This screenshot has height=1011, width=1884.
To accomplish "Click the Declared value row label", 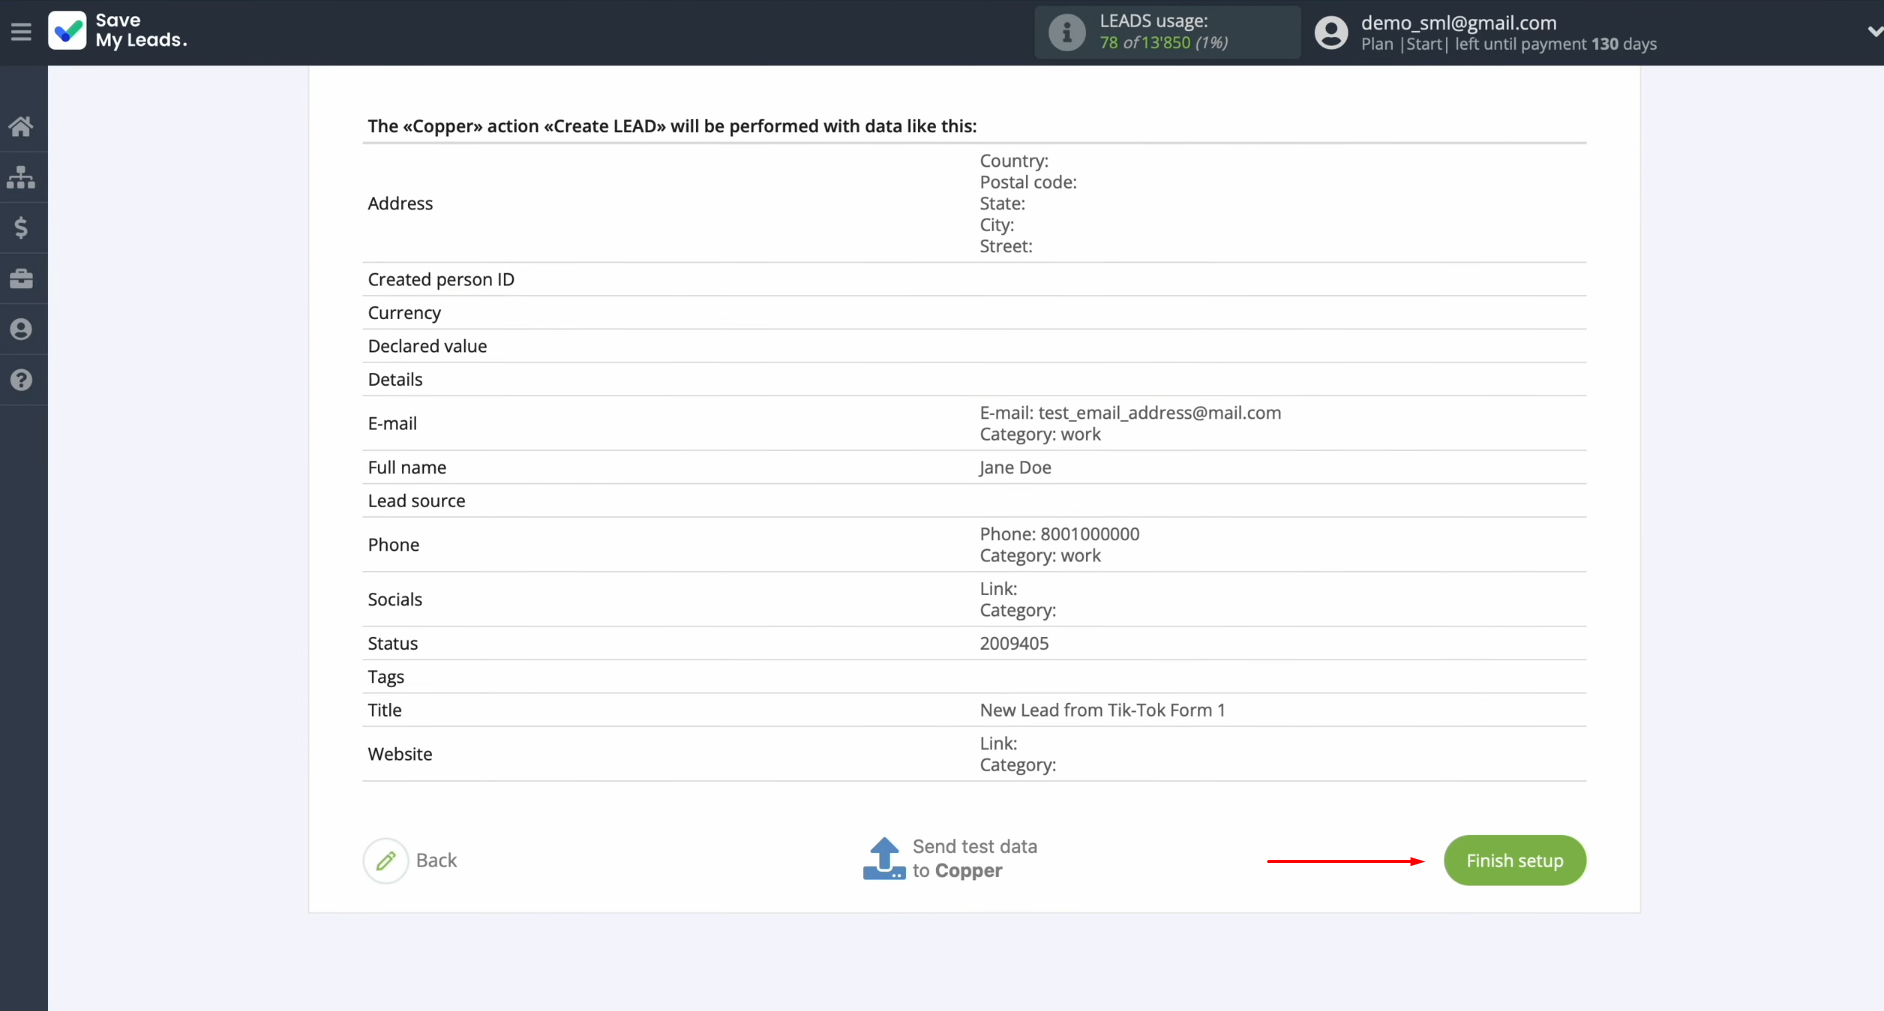I will [427, 346].
